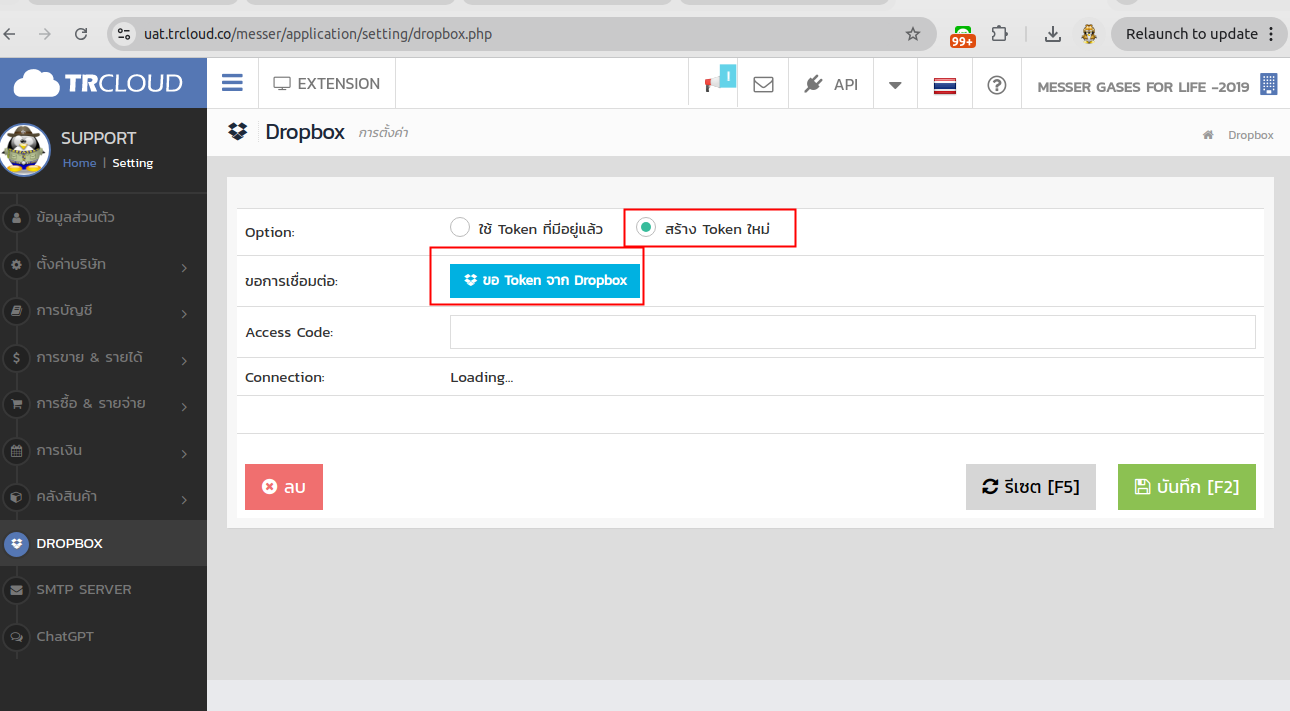Viewport: 1290px width, 711px height.
Task: Click the box icon for คลังสินค้า
Action: coord(16,497)
